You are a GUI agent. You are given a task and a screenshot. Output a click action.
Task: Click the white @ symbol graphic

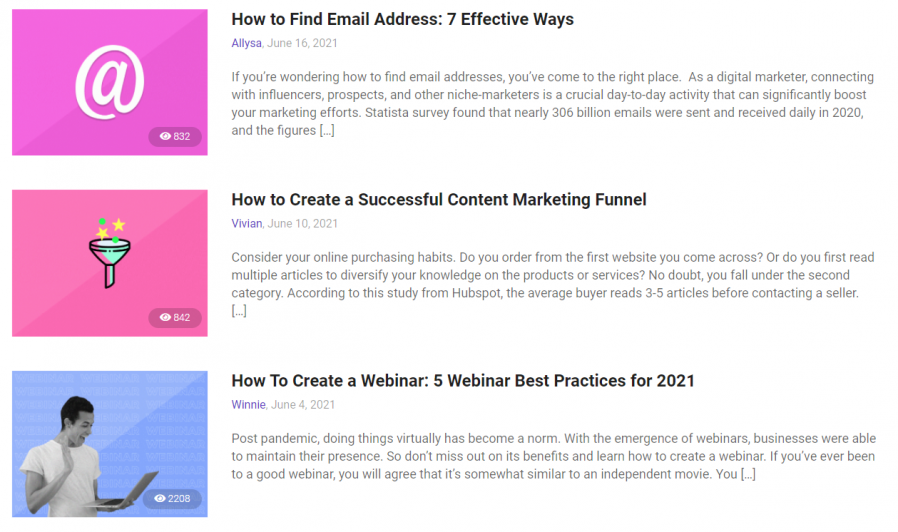pos(109,82)
